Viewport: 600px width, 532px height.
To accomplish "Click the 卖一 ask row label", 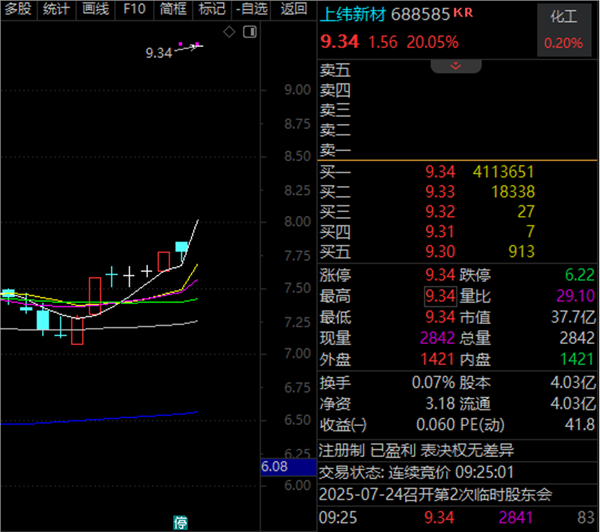I will tap(335, 150).
